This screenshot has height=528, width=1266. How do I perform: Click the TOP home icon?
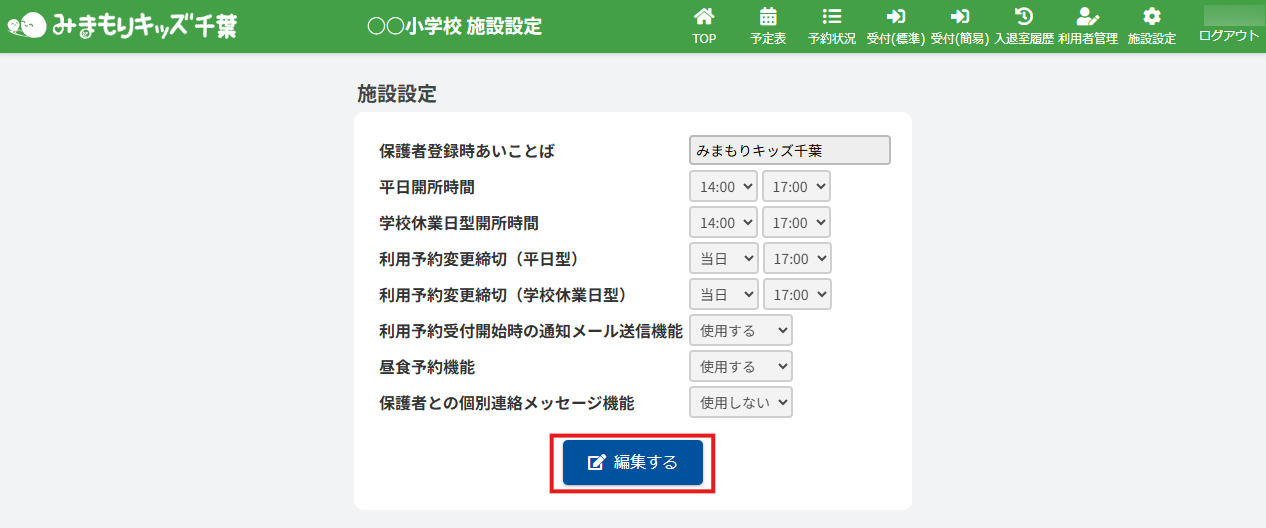point(704,17)
